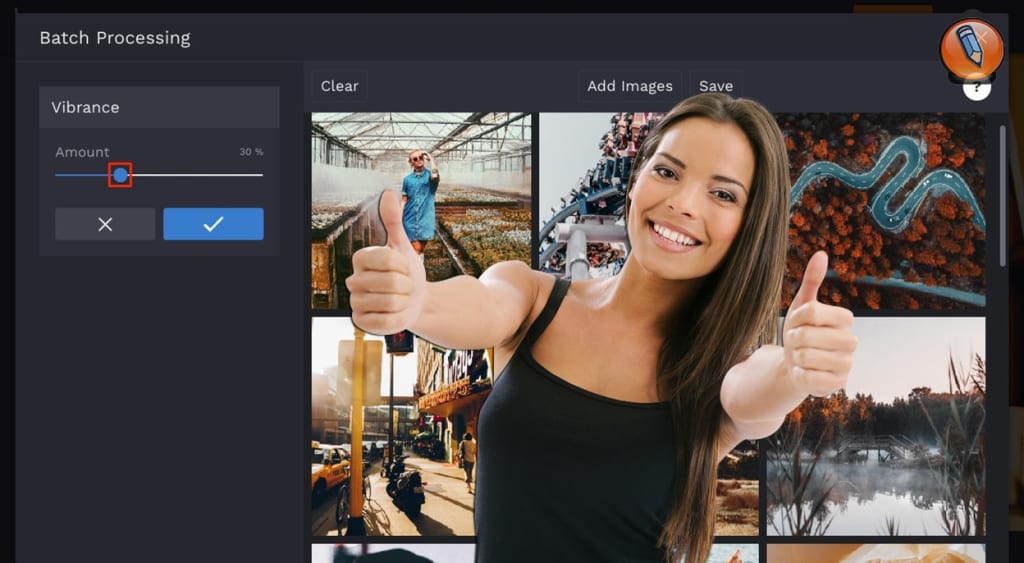1024x563 pixels.
Task: Click the Vibrance panel header
Action: (159, 107)
